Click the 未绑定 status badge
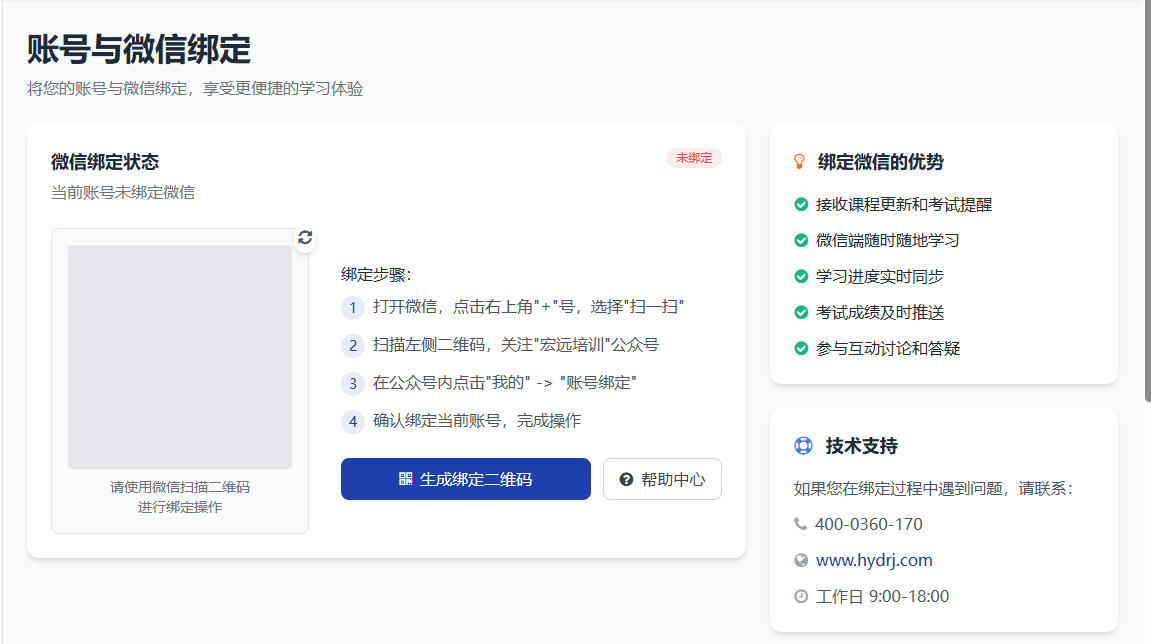Image resolution: width=1151 pixels, height=644 pixels. [x=693, y=158]
